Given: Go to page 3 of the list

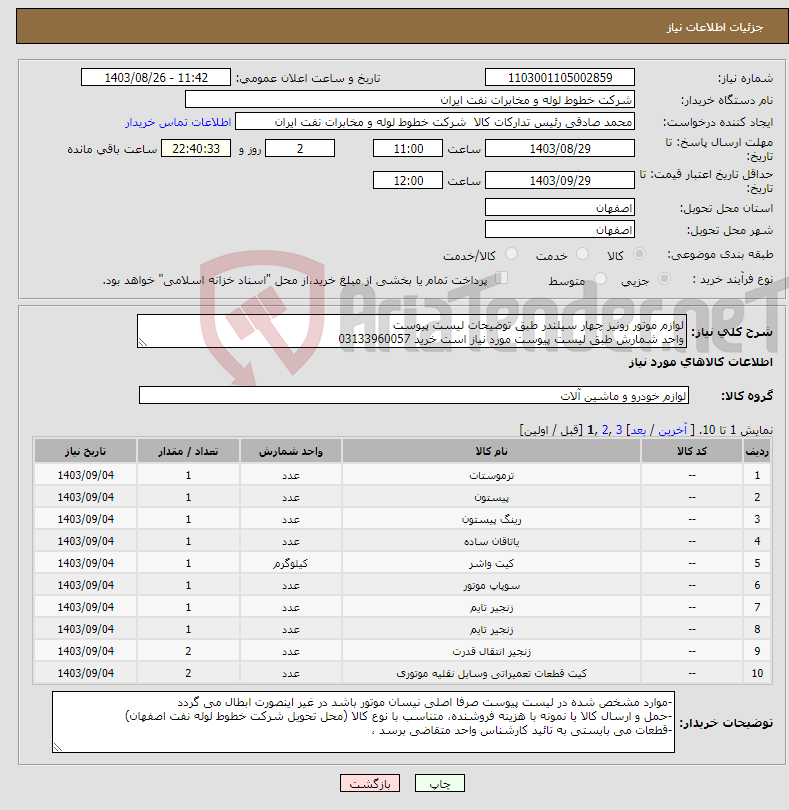Looking at the screenshot, I should (x=618, y=430).
